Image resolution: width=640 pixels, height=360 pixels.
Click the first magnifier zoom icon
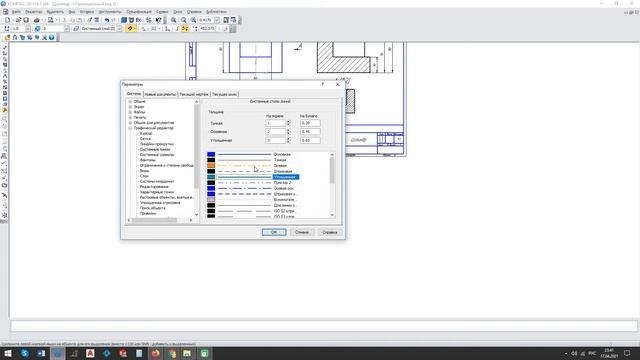174,20
